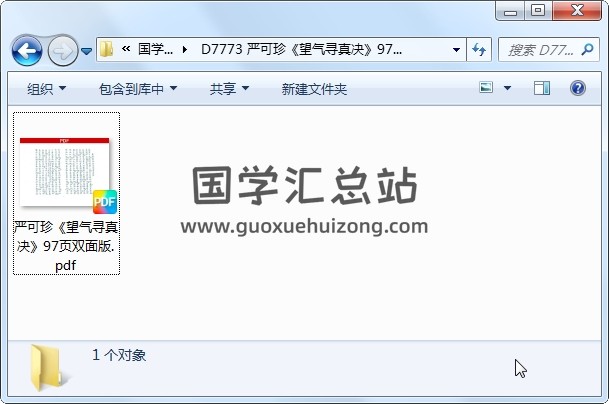Expand the arrow after 国学... breadcrumb
Image resolution: width=609 pixels, height=404 pixels.
coord(185,49)
